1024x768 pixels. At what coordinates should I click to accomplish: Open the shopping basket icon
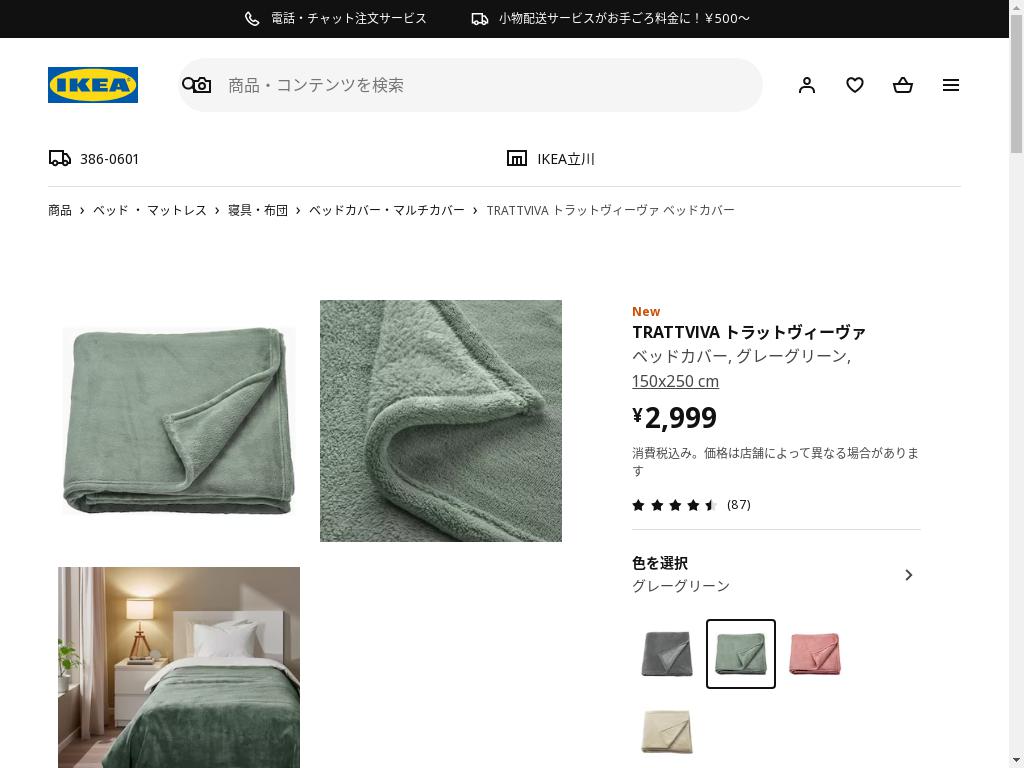[x=903, y=85]
